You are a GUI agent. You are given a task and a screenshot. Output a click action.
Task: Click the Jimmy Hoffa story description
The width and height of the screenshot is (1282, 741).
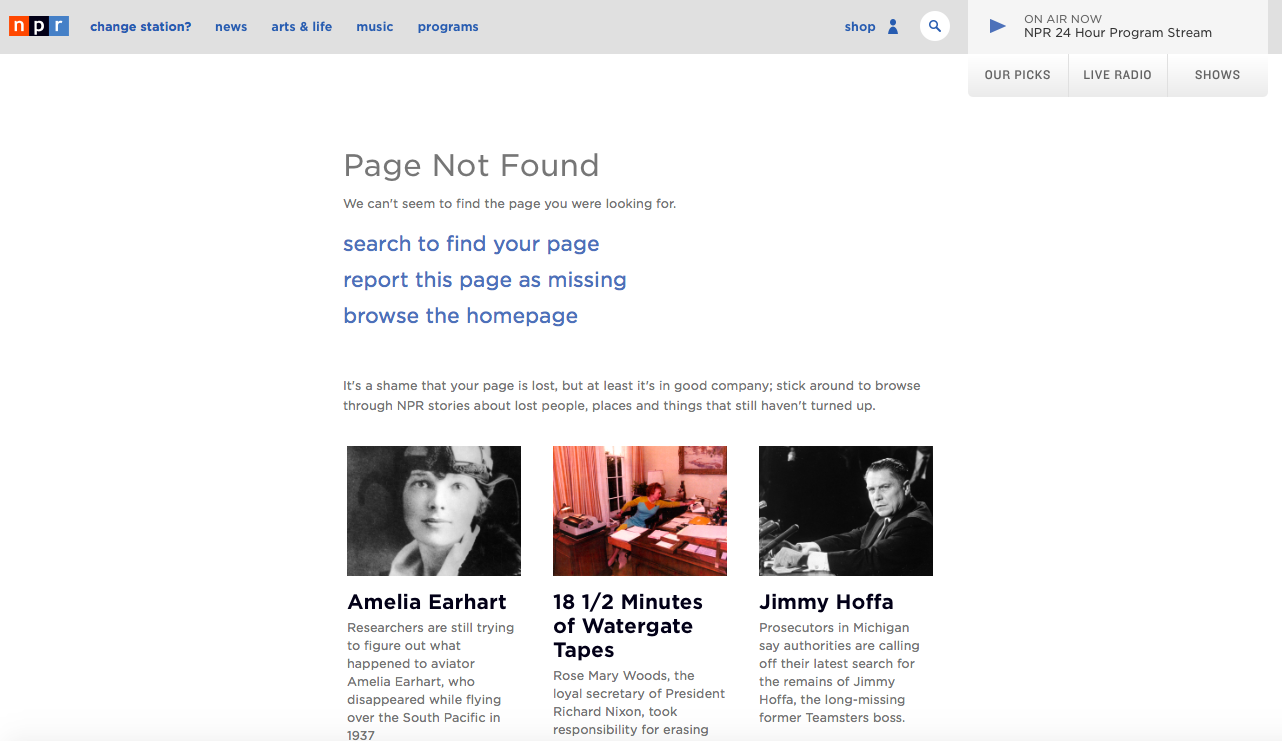pos(839,673)
